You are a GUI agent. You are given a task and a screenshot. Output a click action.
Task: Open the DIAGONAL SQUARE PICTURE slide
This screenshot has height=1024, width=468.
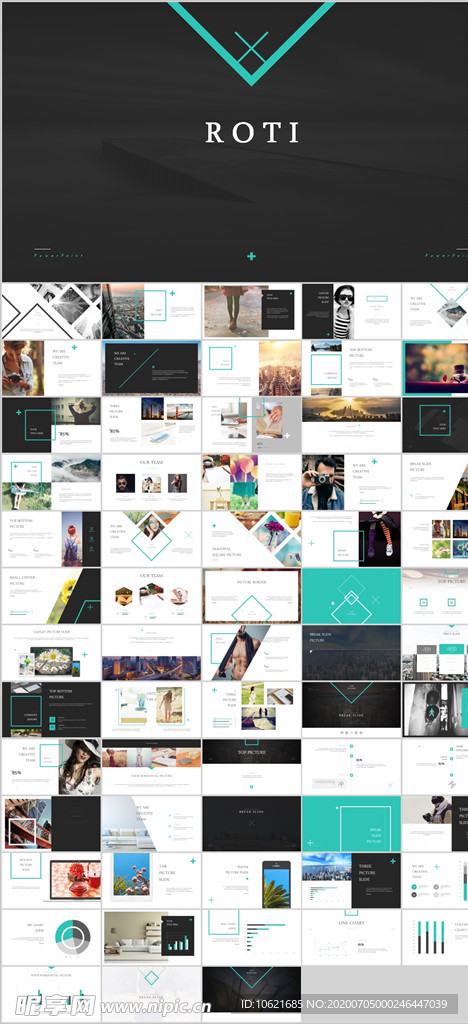[251, 539]
